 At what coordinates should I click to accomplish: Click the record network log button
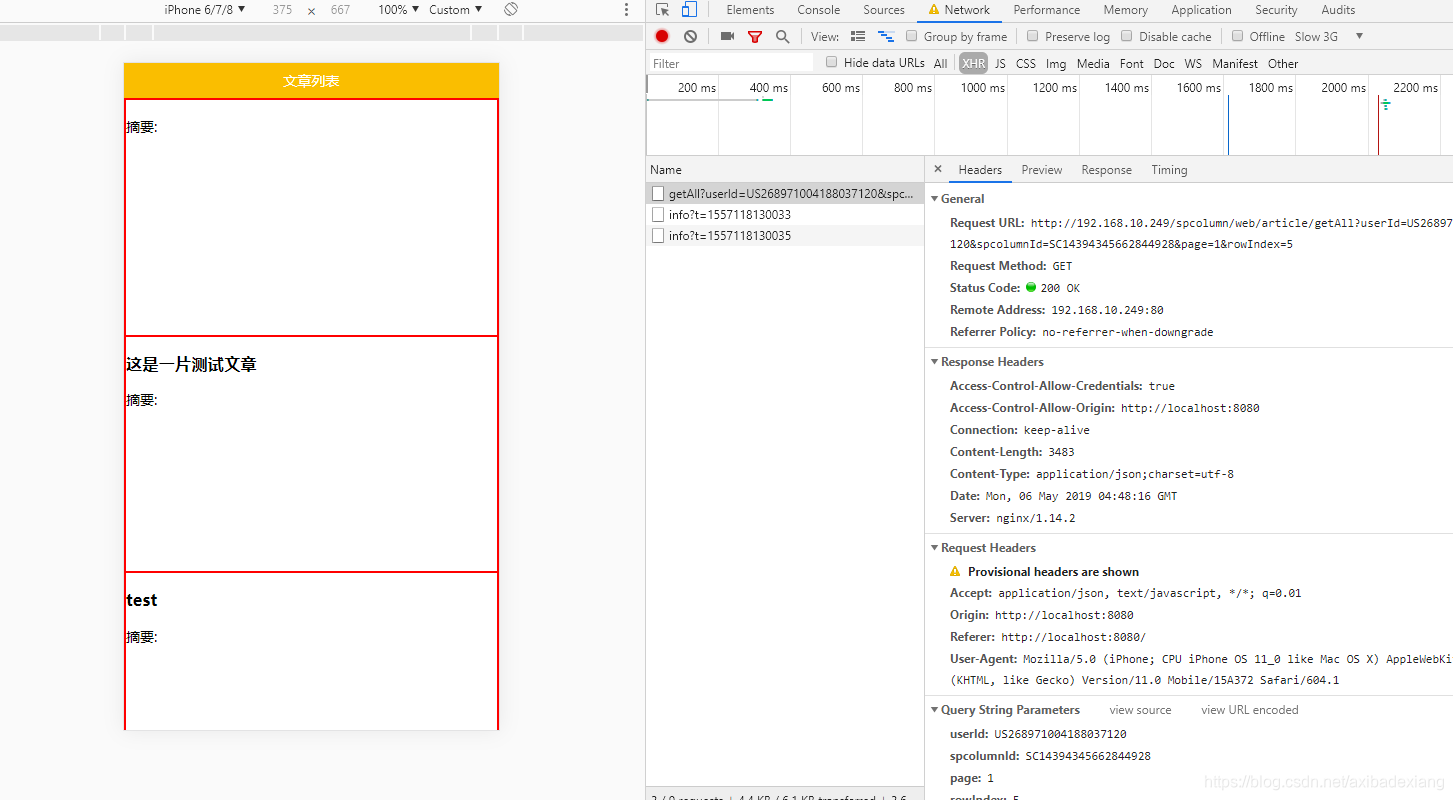pos(662,36)
